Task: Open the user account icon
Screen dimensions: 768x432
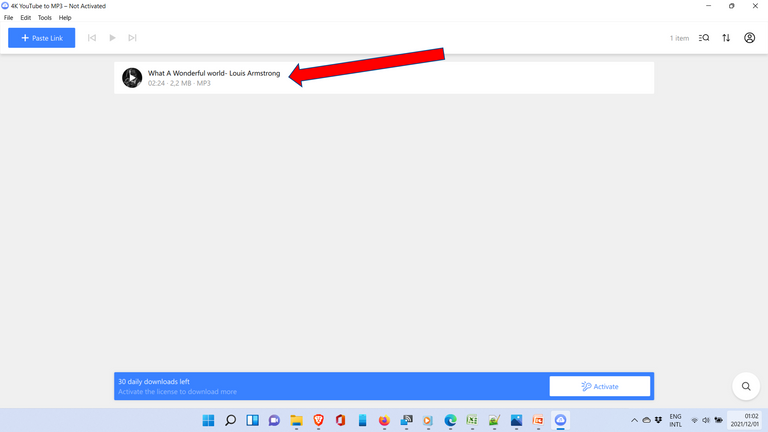Action: [749, 38]
